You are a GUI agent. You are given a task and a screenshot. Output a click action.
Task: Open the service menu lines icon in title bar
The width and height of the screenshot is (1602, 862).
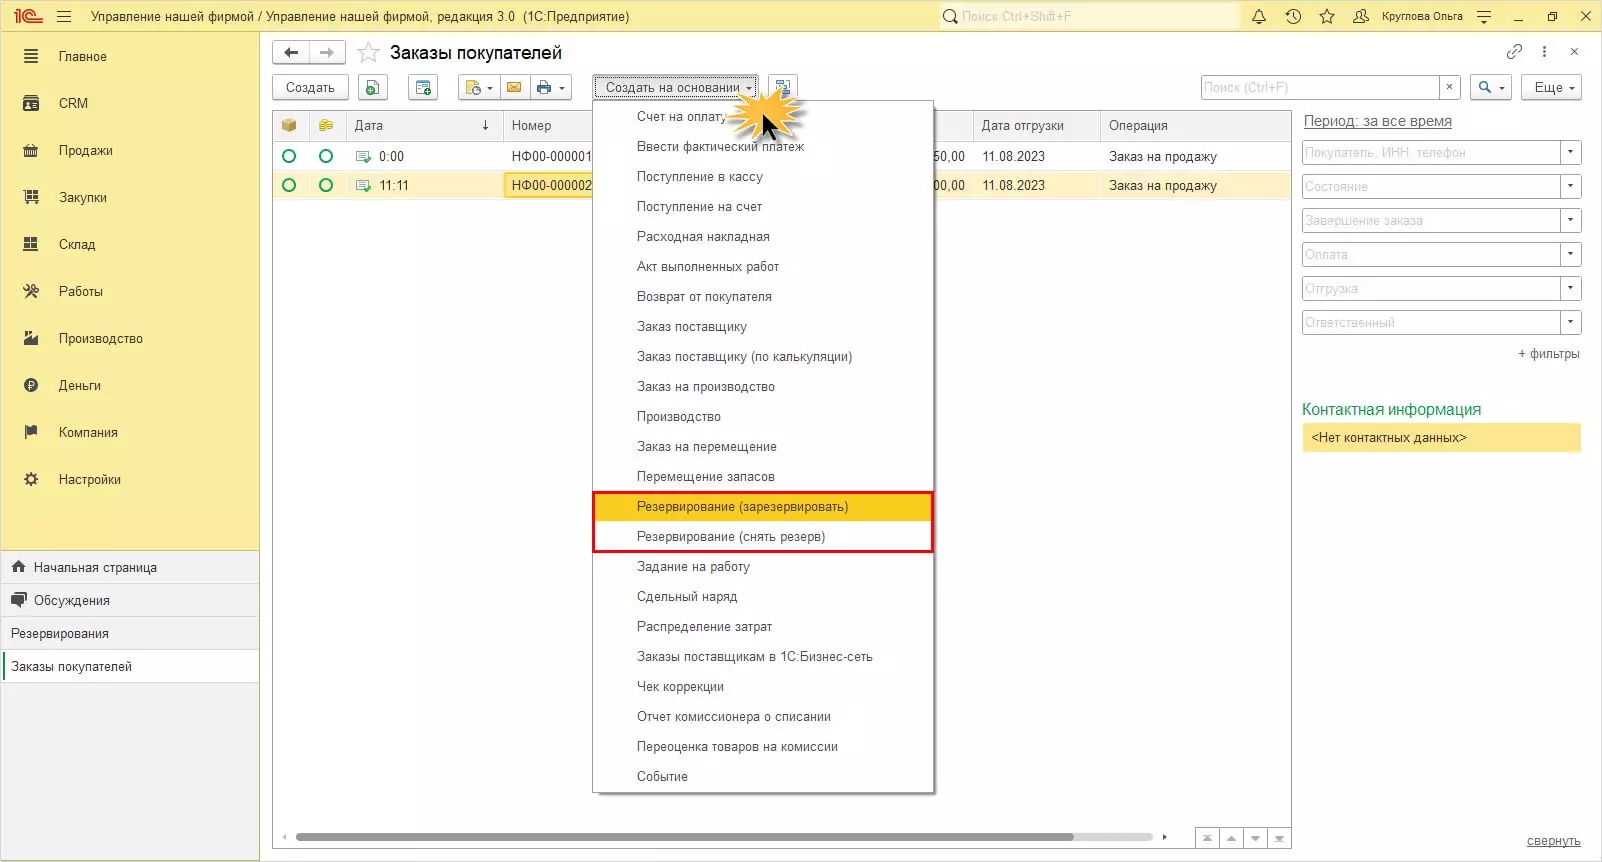tap(1484, 16)
